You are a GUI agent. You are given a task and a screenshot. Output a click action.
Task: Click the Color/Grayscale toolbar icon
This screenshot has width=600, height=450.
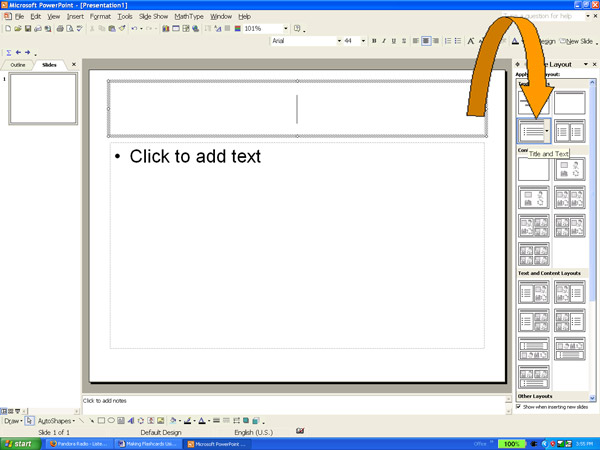238,28
